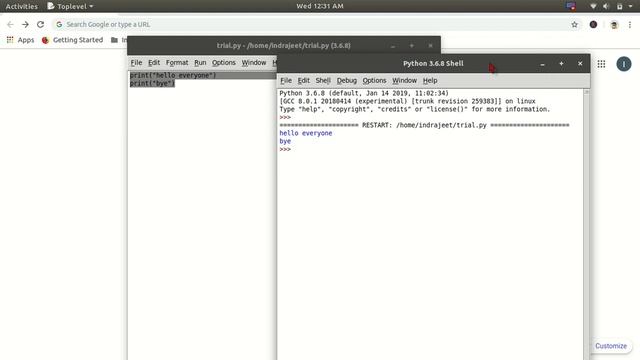Screen dimensions: 640x360
Task: Open Debug menu in Python Shell
Action: [x=347, y=80]
